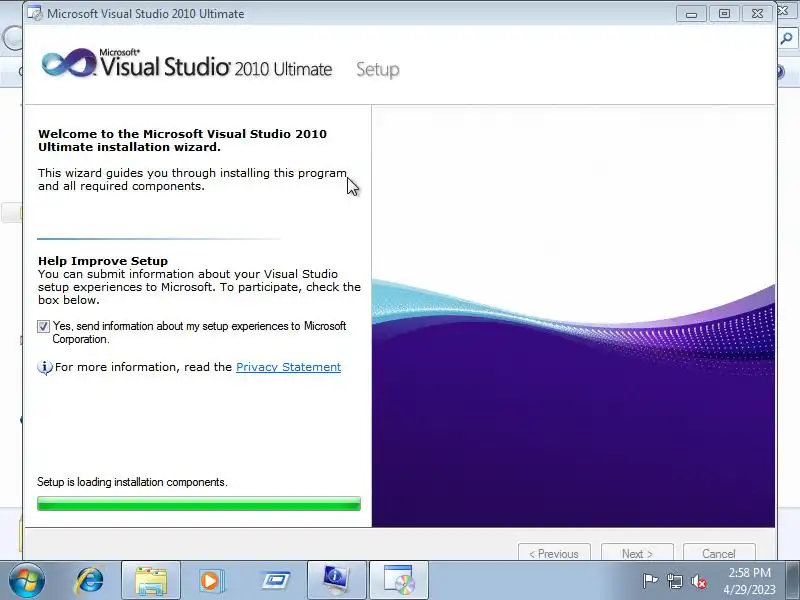Minimize the Visual Studio setup window
Viewport: 800px width, 600px height.
click(x=691, y=14)
